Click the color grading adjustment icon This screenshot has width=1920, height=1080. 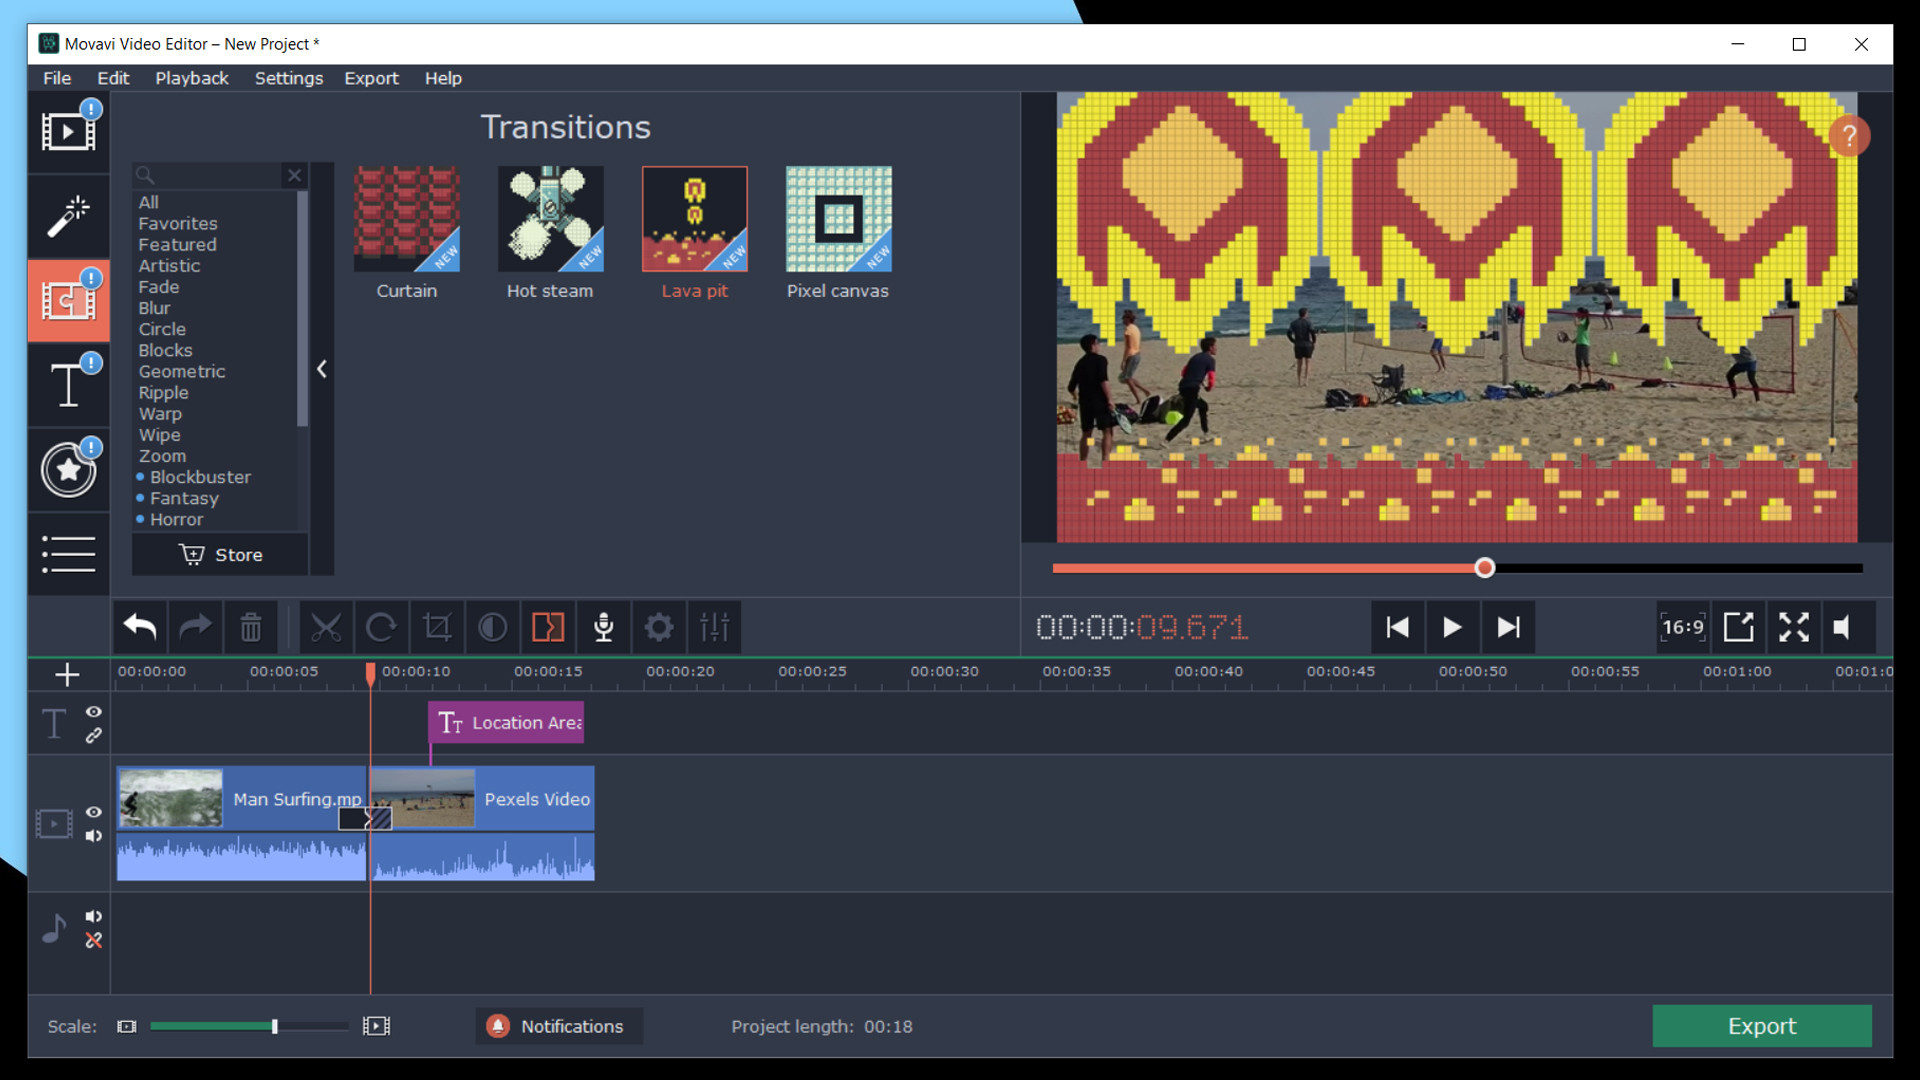(x=491, y=628)
